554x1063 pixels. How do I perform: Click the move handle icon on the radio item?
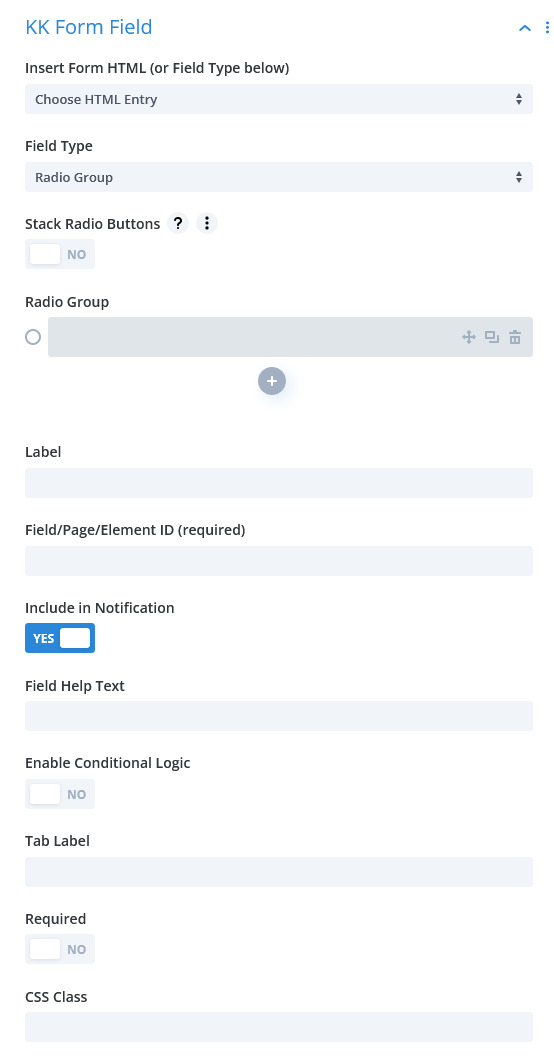click(469, 337)
